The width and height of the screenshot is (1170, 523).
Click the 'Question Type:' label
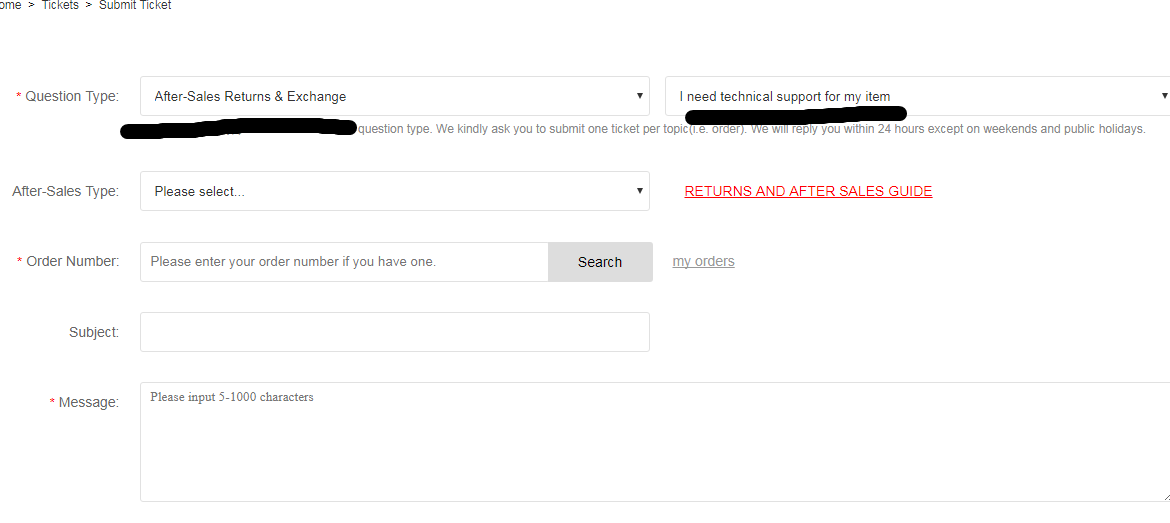point(72,96)
